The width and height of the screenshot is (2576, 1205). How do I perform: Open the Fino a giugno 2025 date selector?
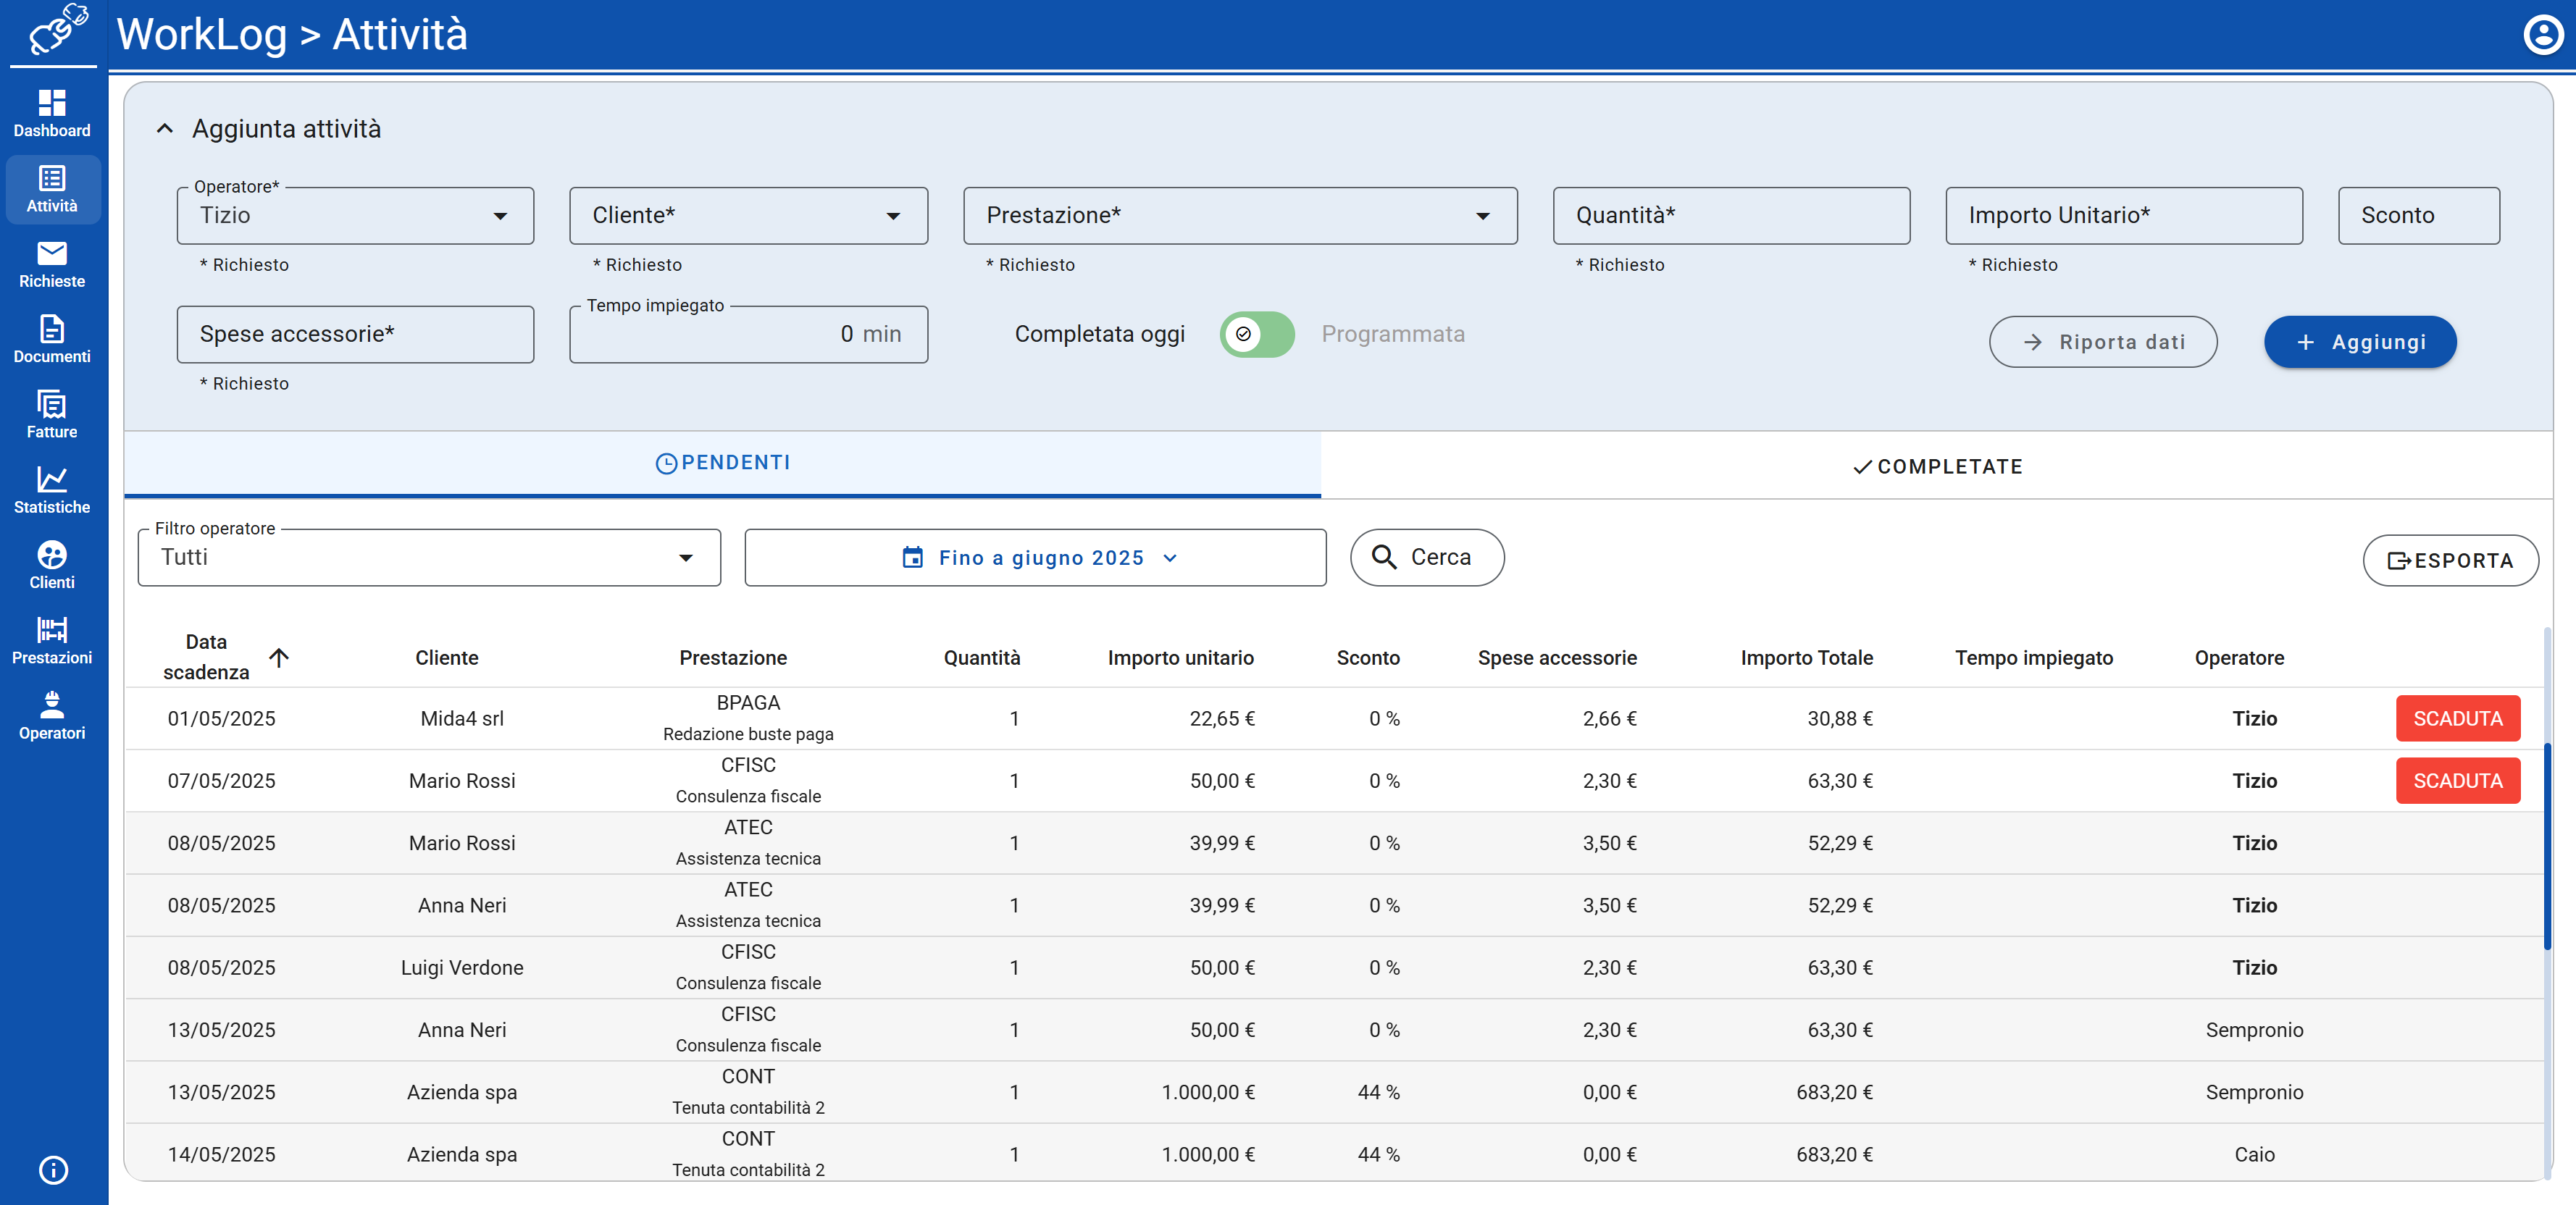pyautogui.click(x=1035, y=557)
